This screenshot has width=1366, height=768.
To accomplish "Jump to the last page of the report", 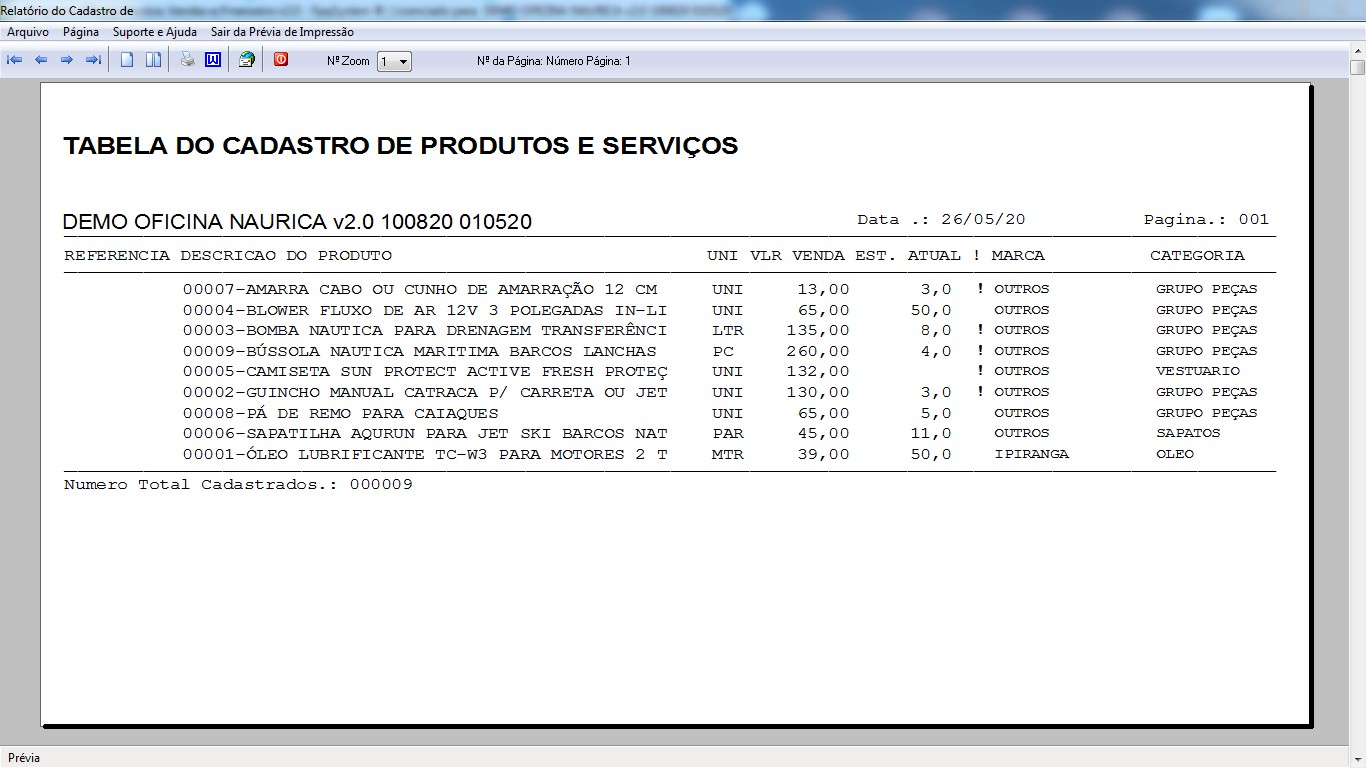I will click(93, 60).
